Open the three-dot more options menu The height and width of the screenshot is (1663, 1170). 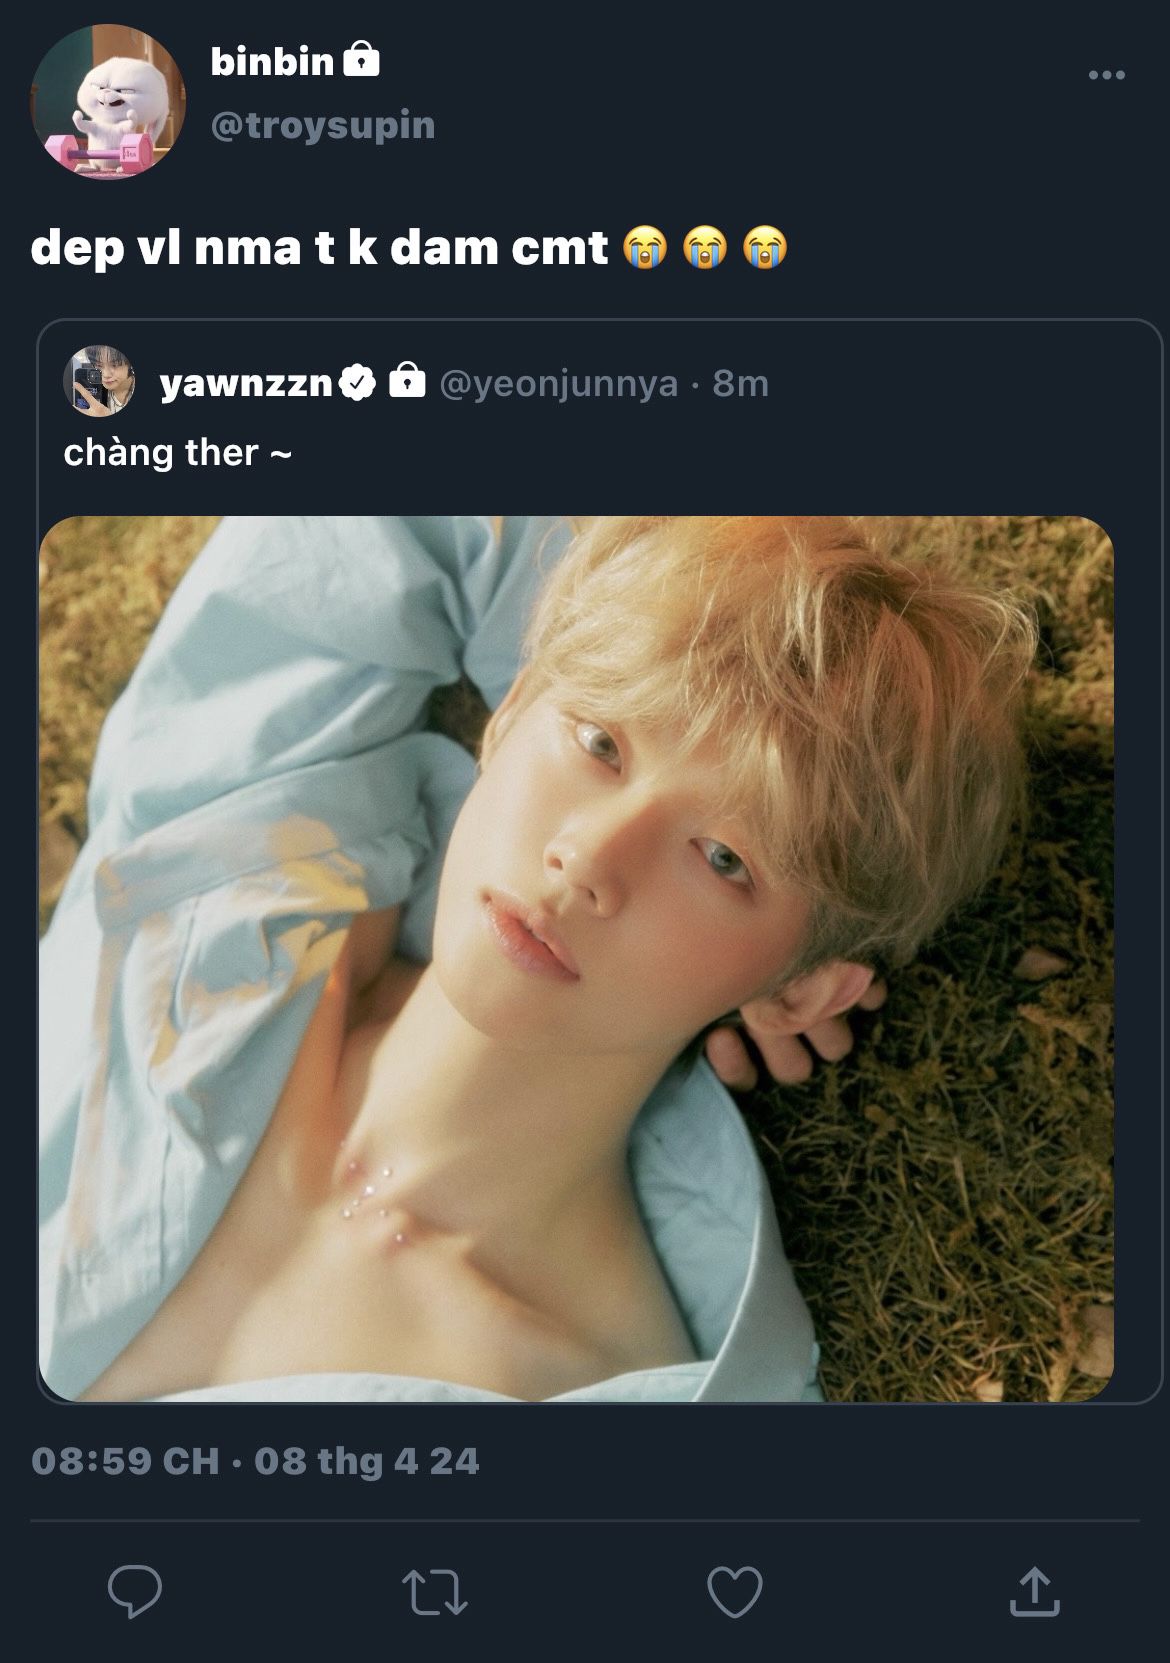(1106, 75)
